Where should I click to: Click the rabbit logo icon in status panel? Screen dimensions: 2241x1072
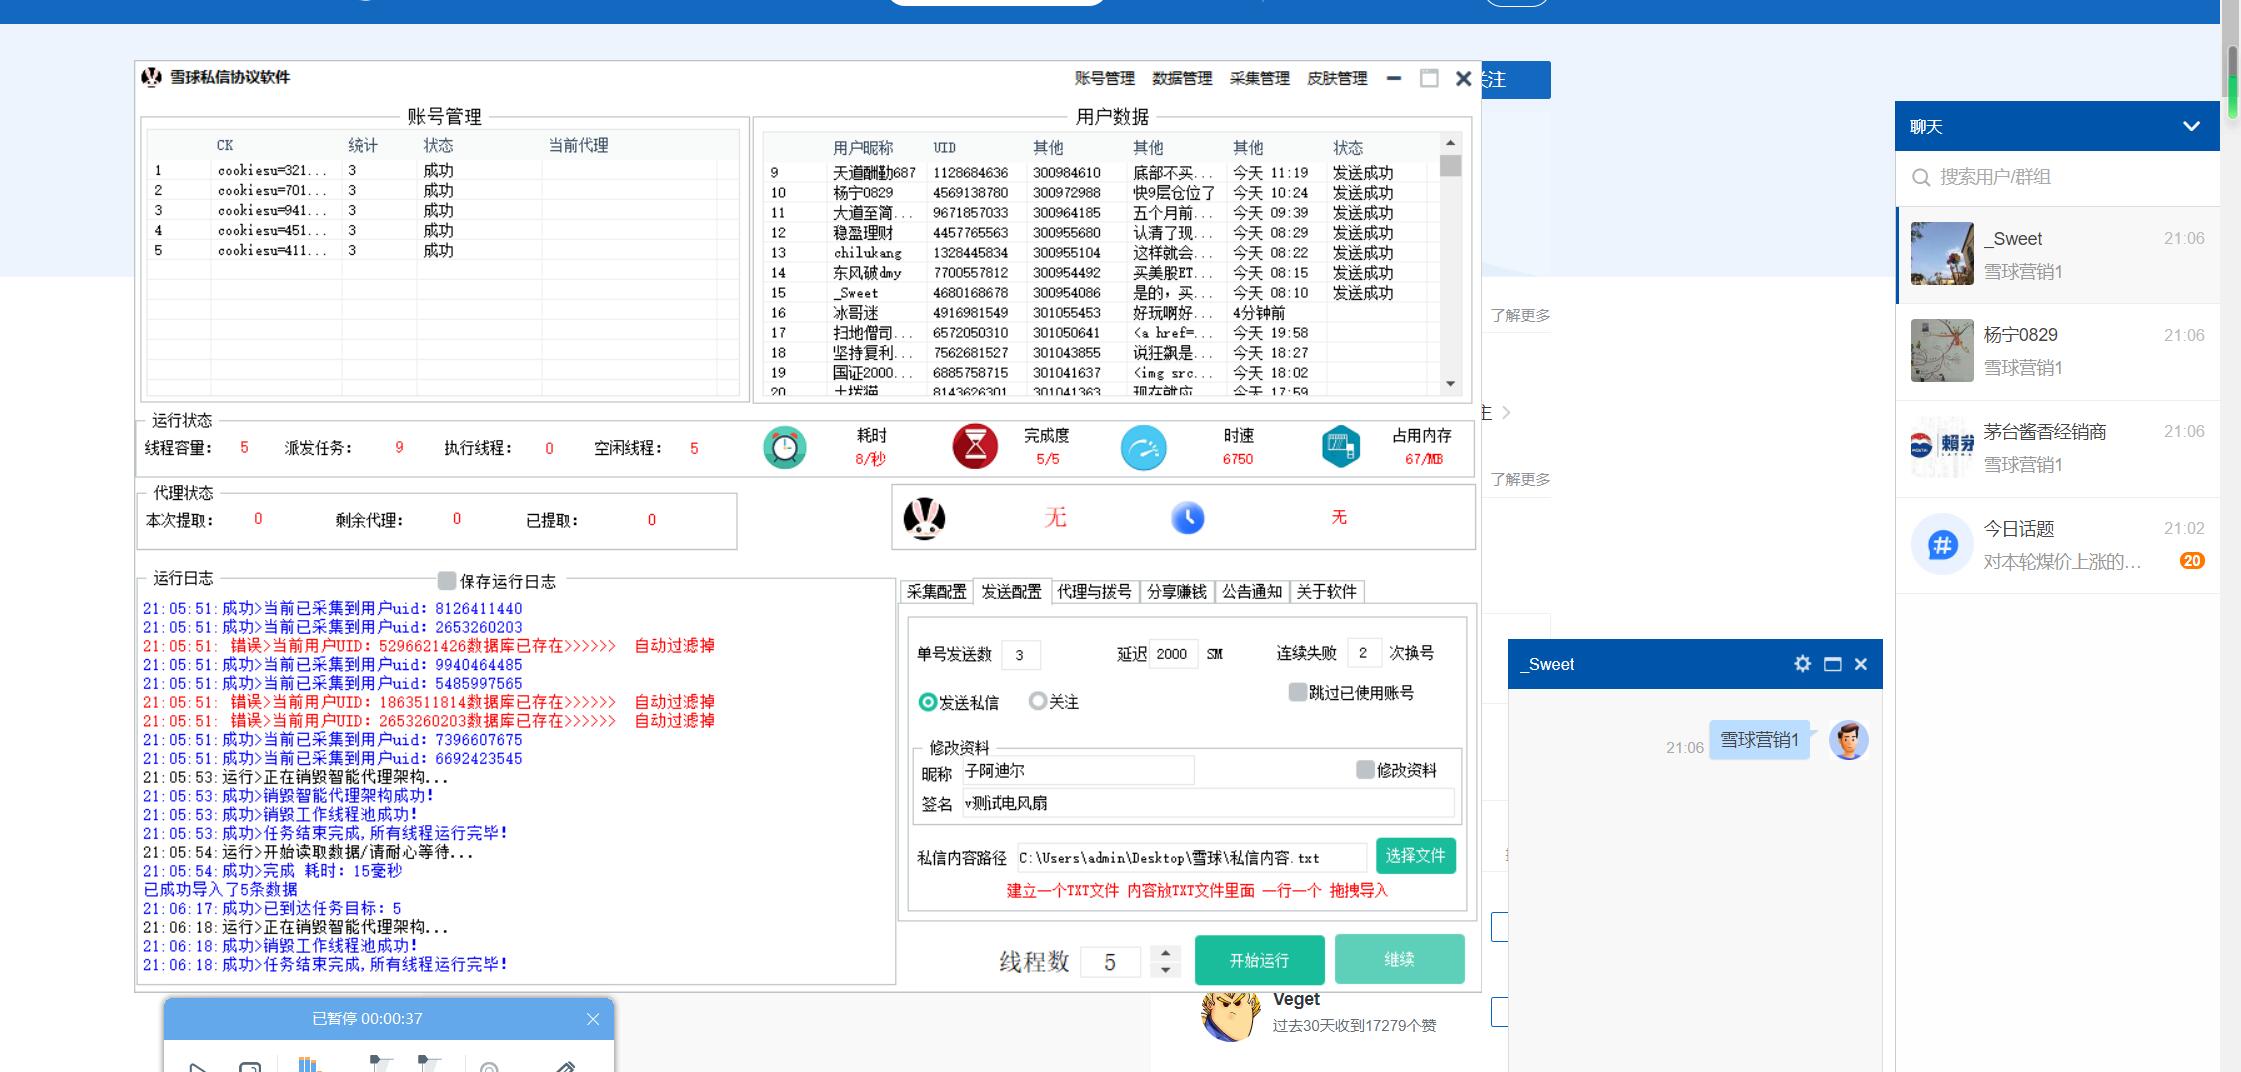(924, 518)
